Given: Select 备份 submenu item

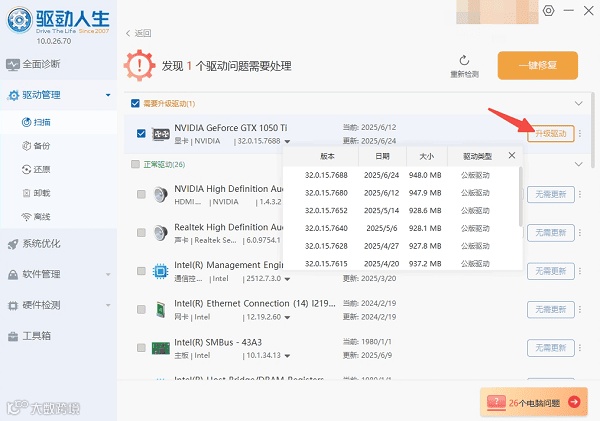Looking at the screenshot, I should (58, 146).
